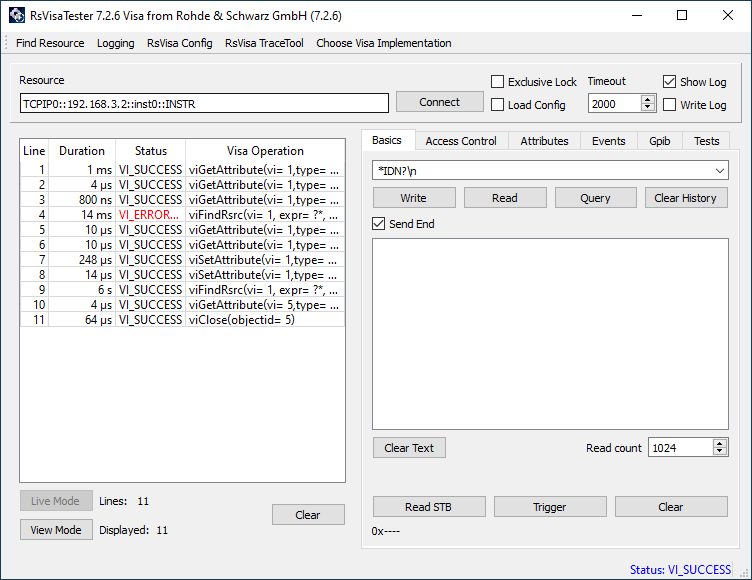
Task: Select the red VI_ERROR status in line 4
Action: coord(149,214)
